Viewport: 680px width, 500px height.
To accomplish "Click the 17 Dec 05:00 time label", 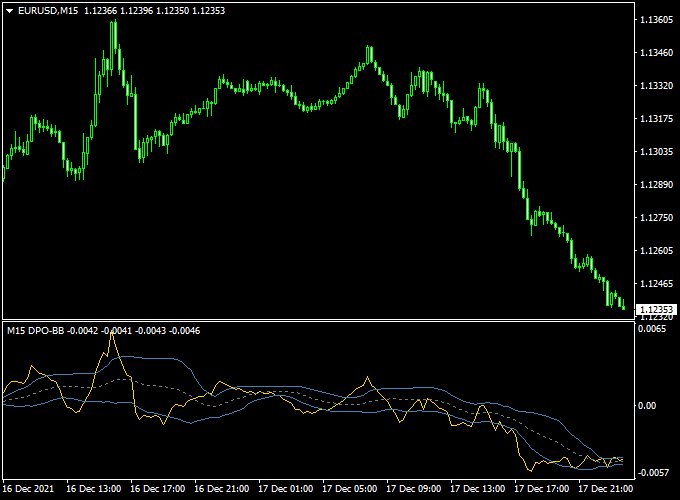I will click(x=350, y=489).
